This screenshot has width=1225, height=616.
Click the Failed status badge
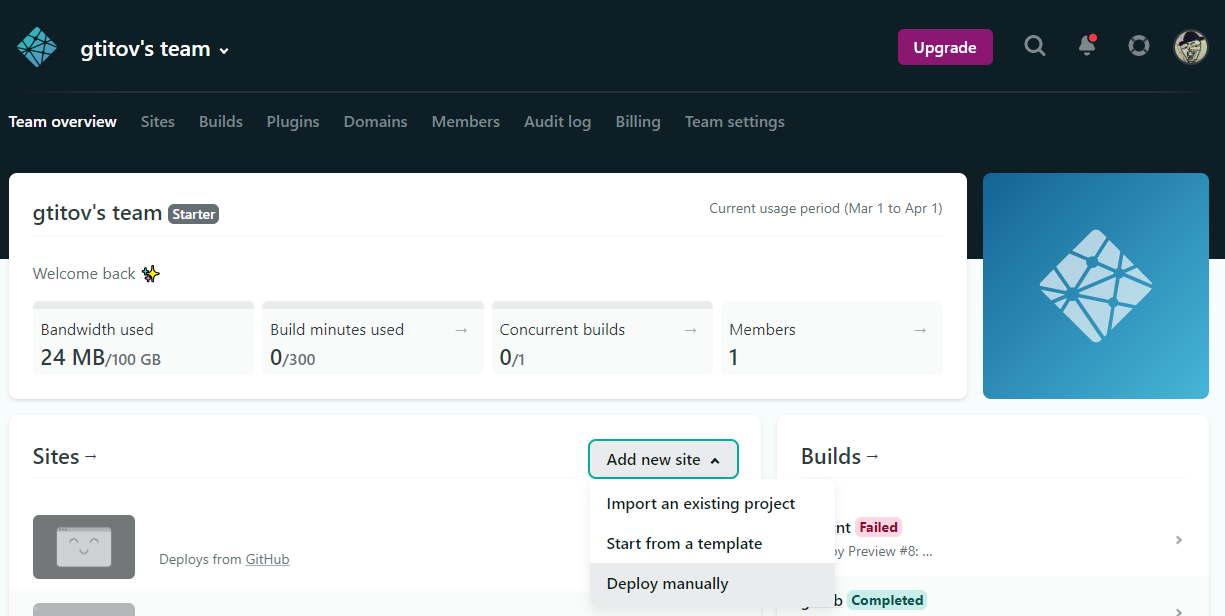[879, 527]
